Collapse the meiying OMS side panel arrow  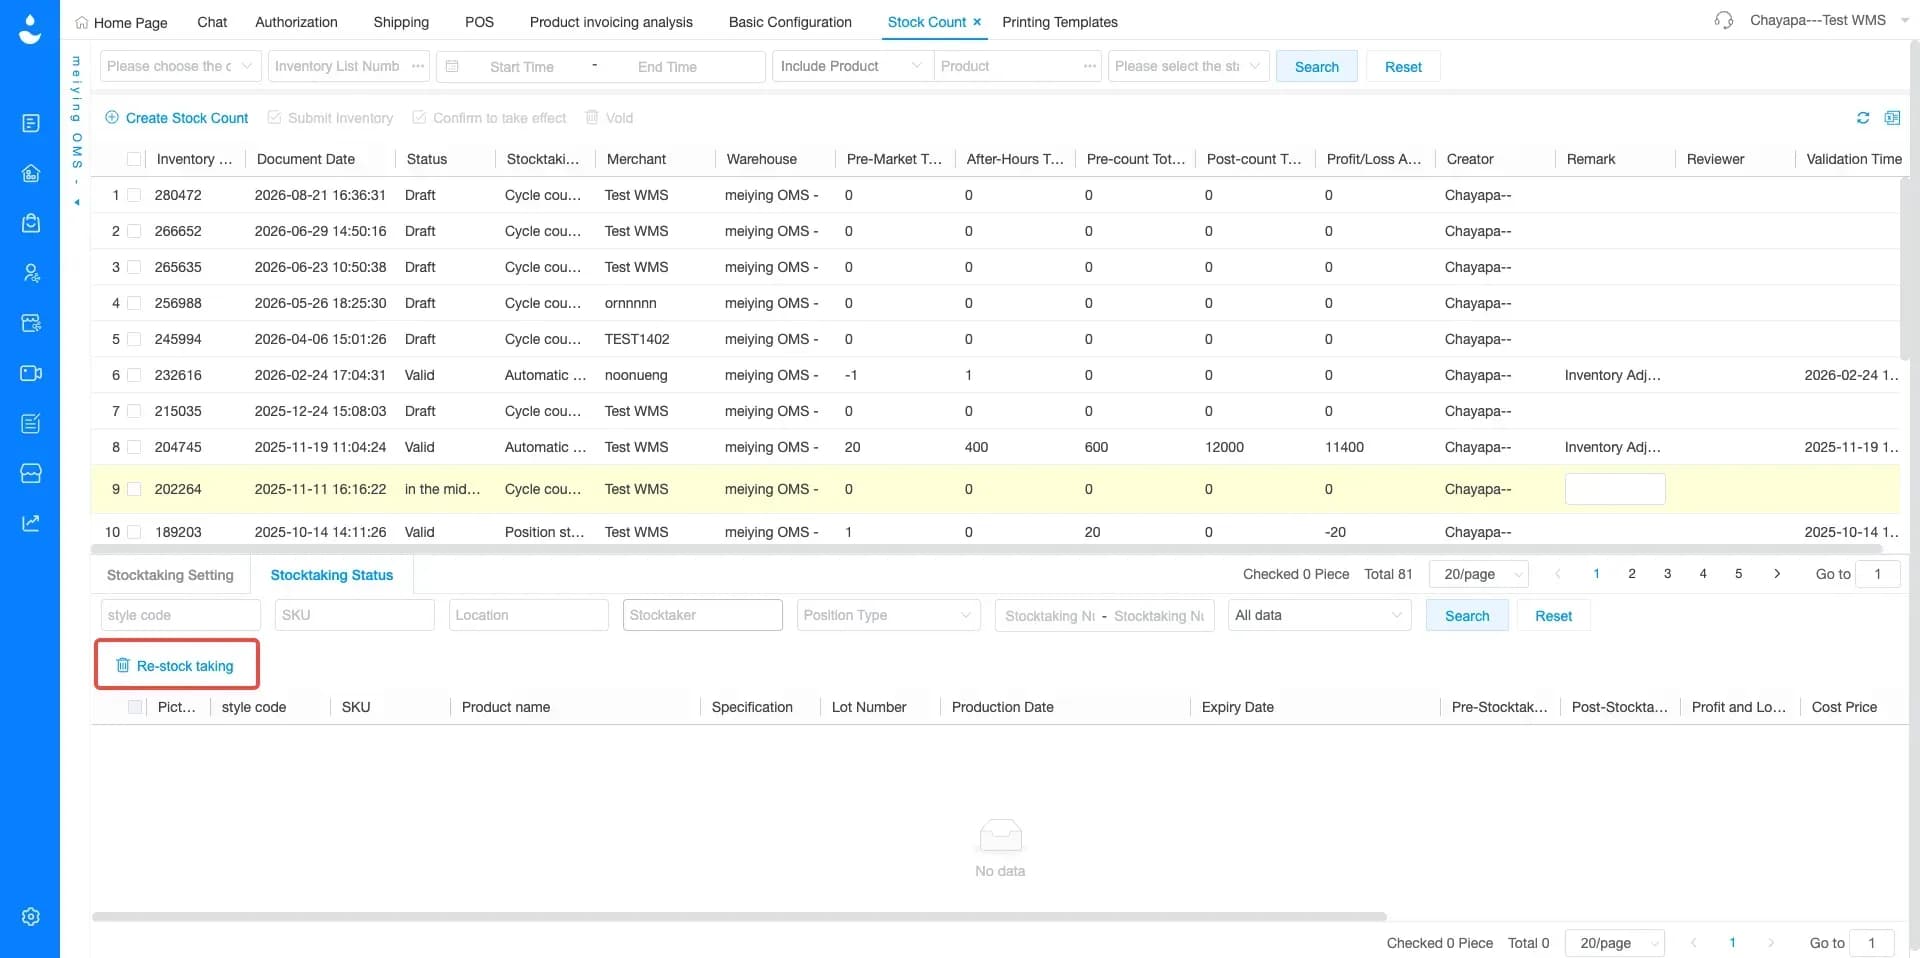pos(76,202)
